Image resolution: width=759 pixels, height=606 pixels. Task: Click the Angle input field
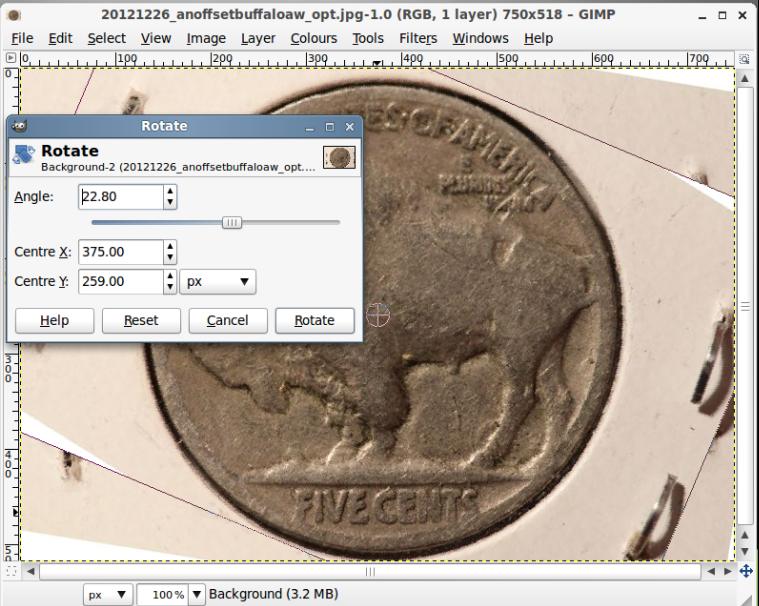tap(121, 197)
